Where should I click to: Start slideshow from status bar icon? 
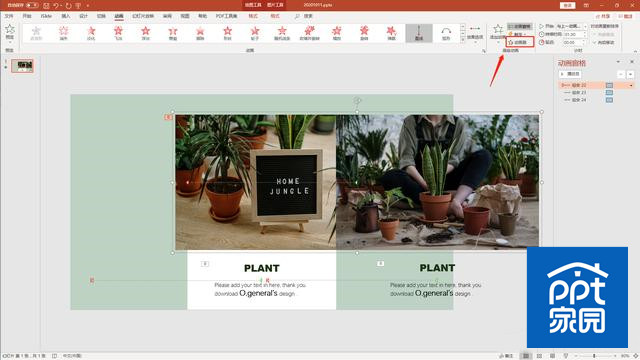tap(566, 356)
